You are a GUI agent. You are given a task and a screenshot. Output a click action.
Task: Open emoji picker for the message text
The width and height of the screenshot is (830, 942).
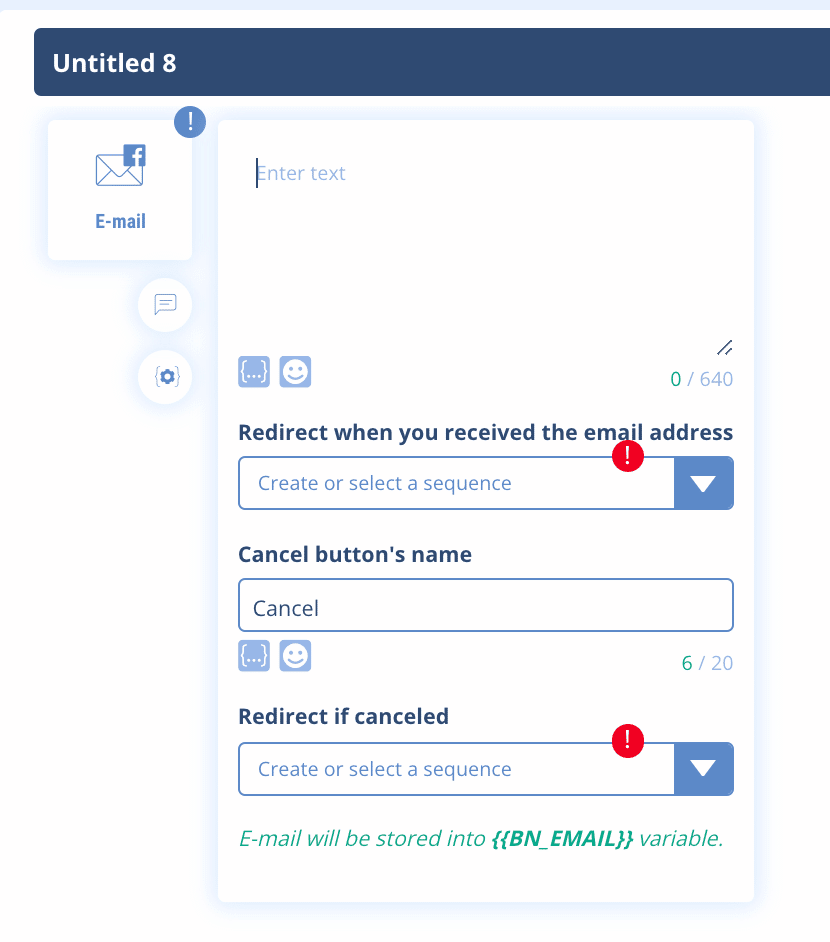[x=295, y=372]
